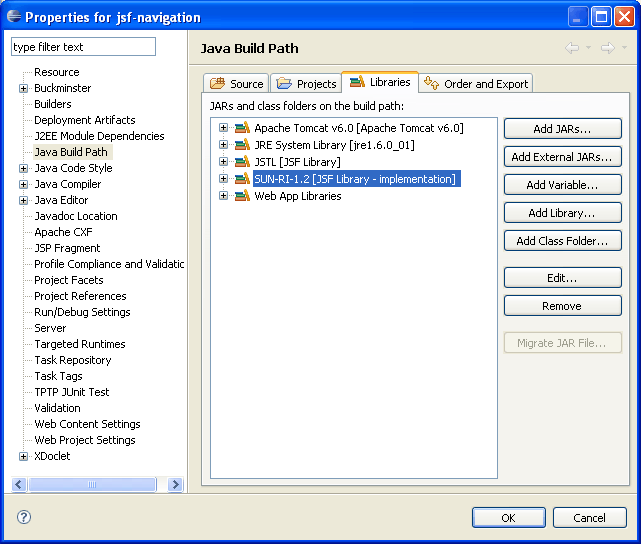Click the help question mark icon

tap(24, 517)
